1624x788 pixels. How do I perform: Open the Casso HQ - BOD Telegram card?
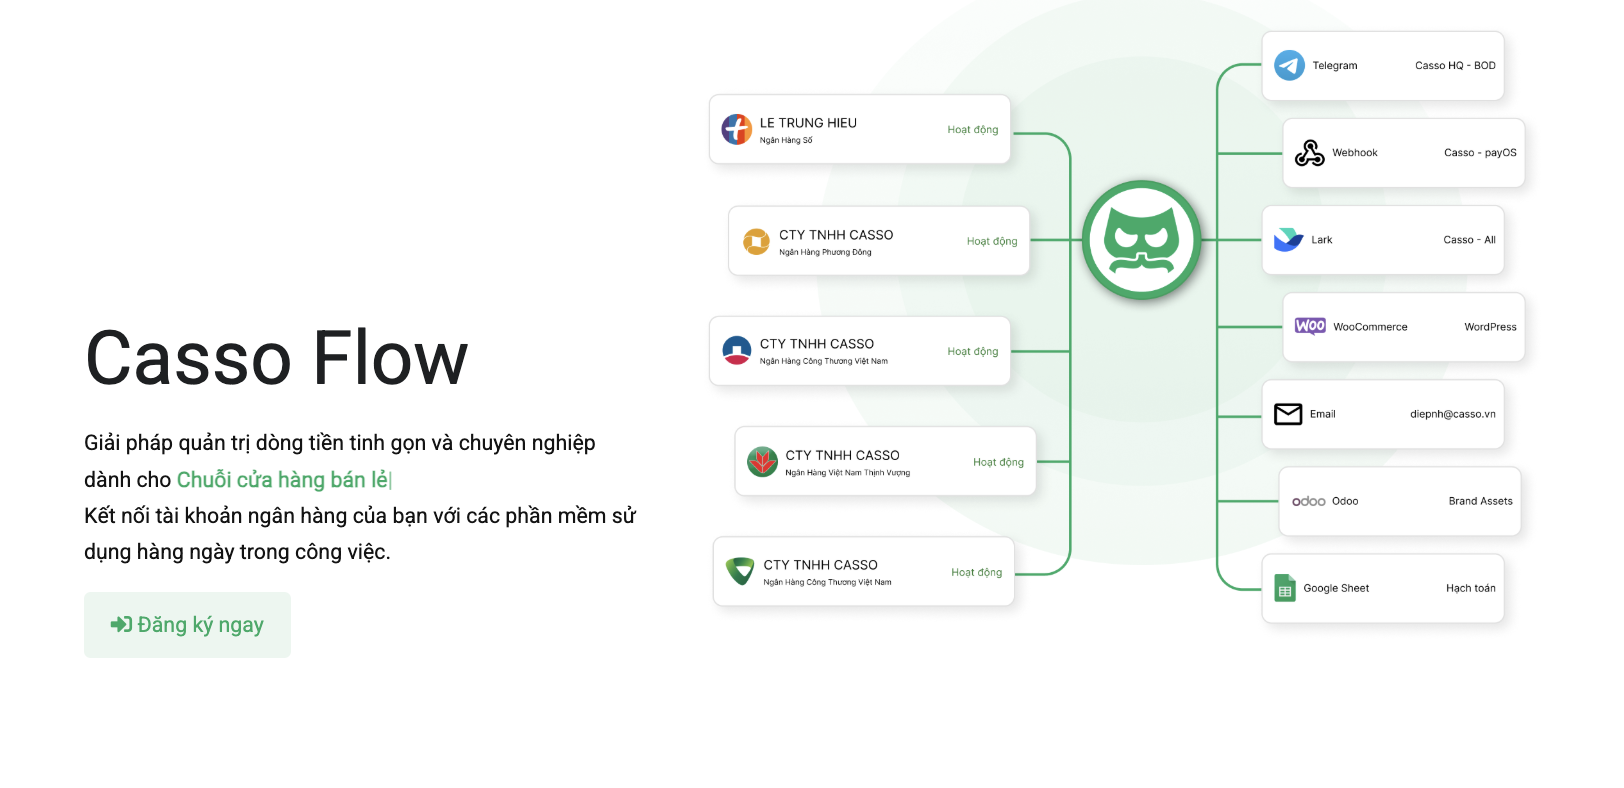tap(1383, 66)
